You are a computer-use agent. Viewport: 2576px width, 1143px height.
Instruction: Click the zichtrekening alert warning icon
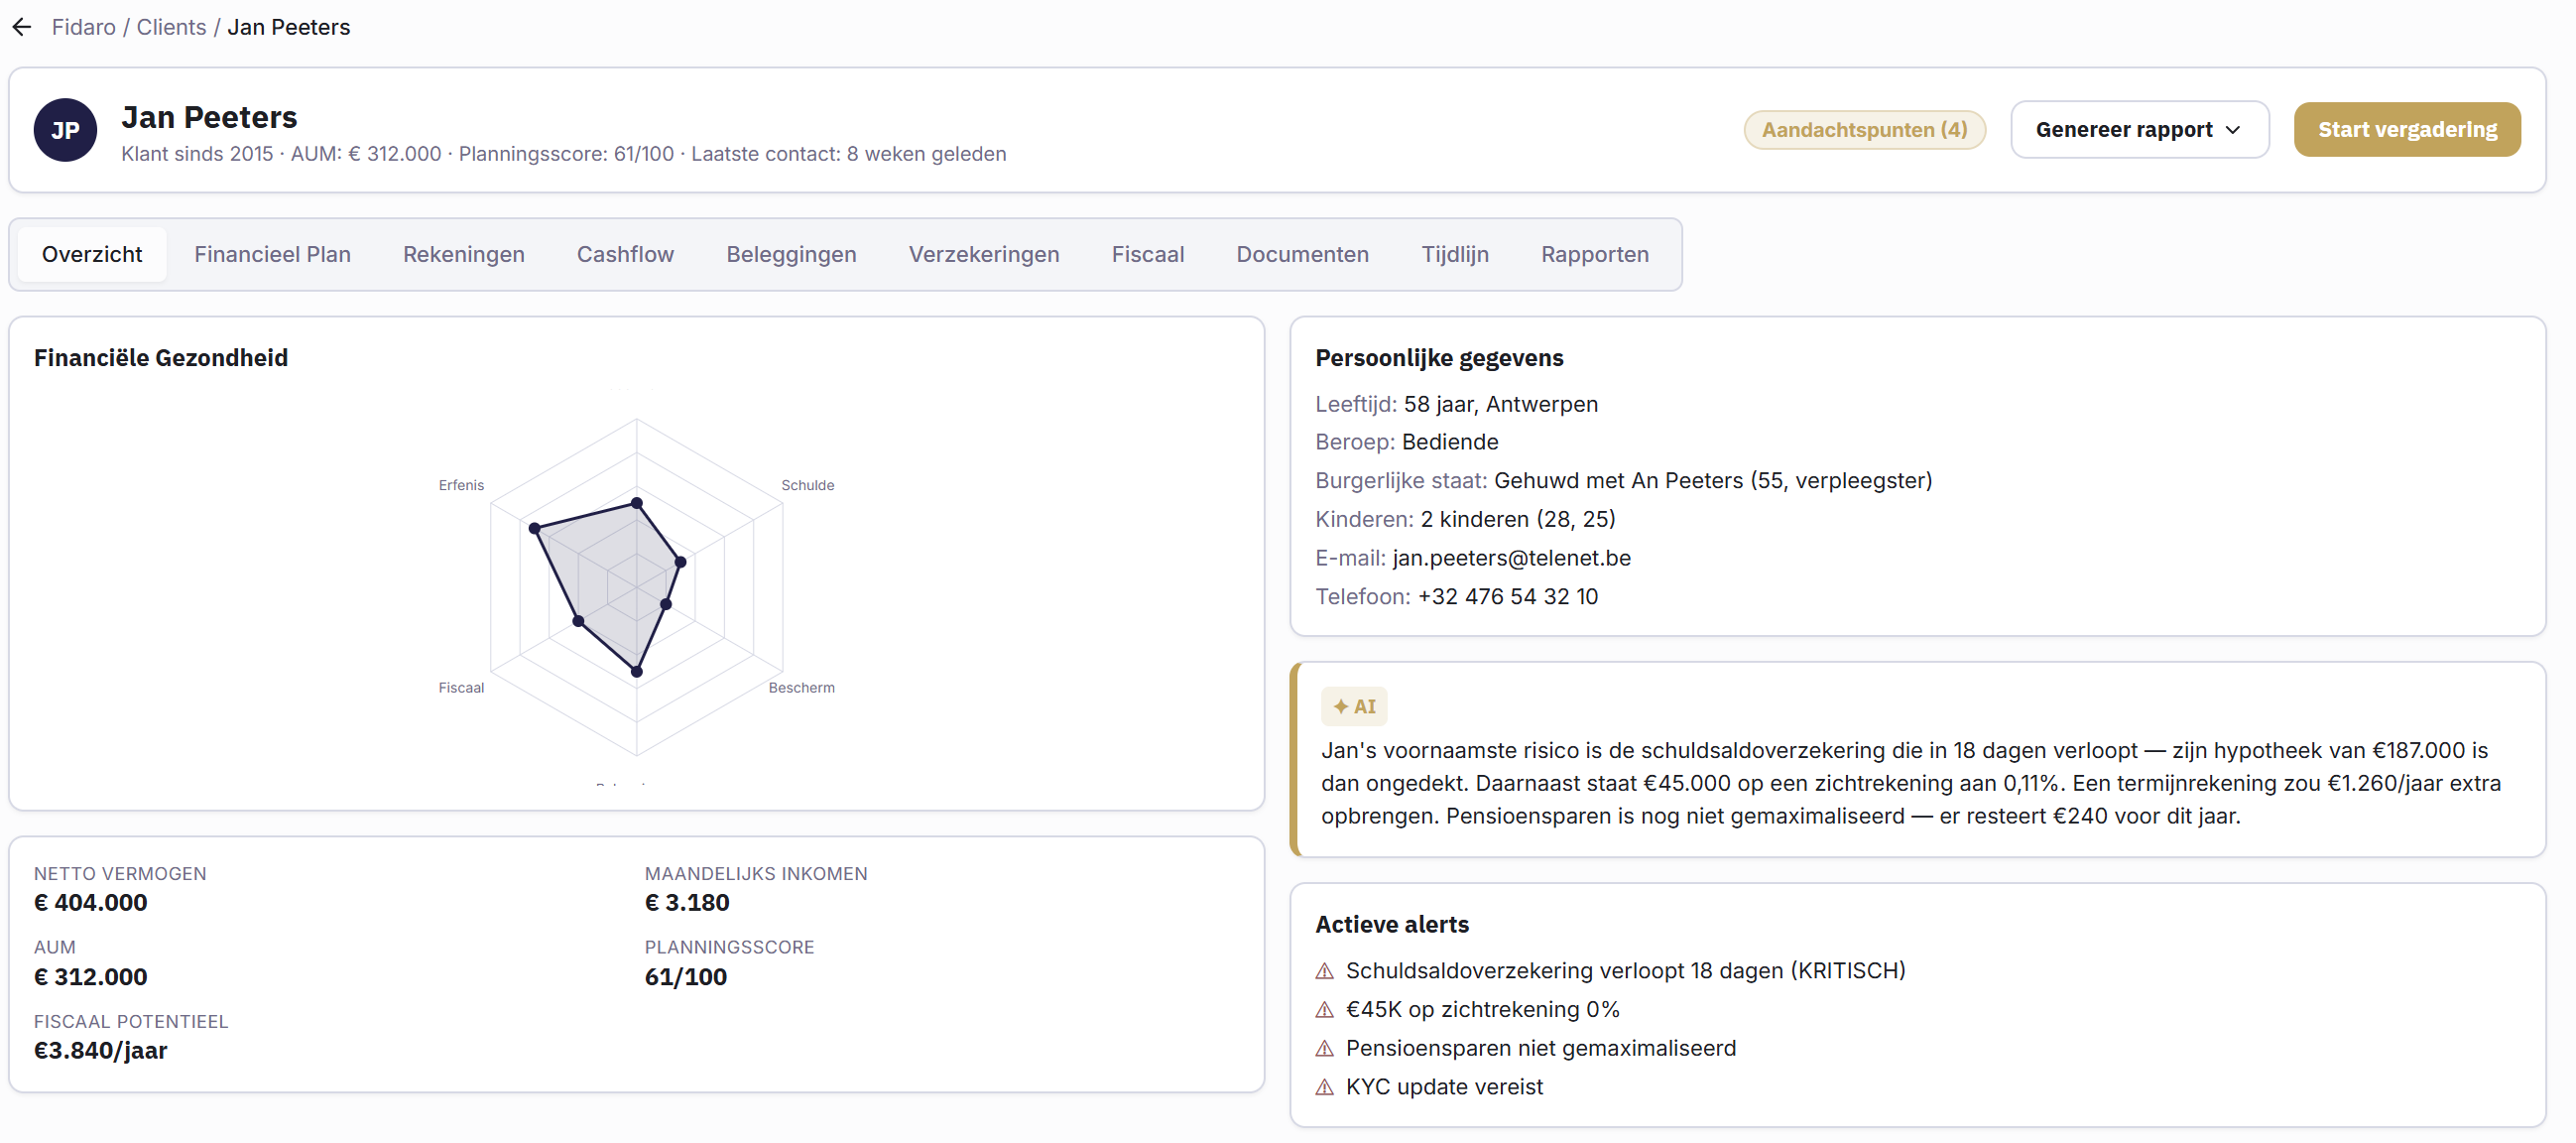pos(1324,1010)
